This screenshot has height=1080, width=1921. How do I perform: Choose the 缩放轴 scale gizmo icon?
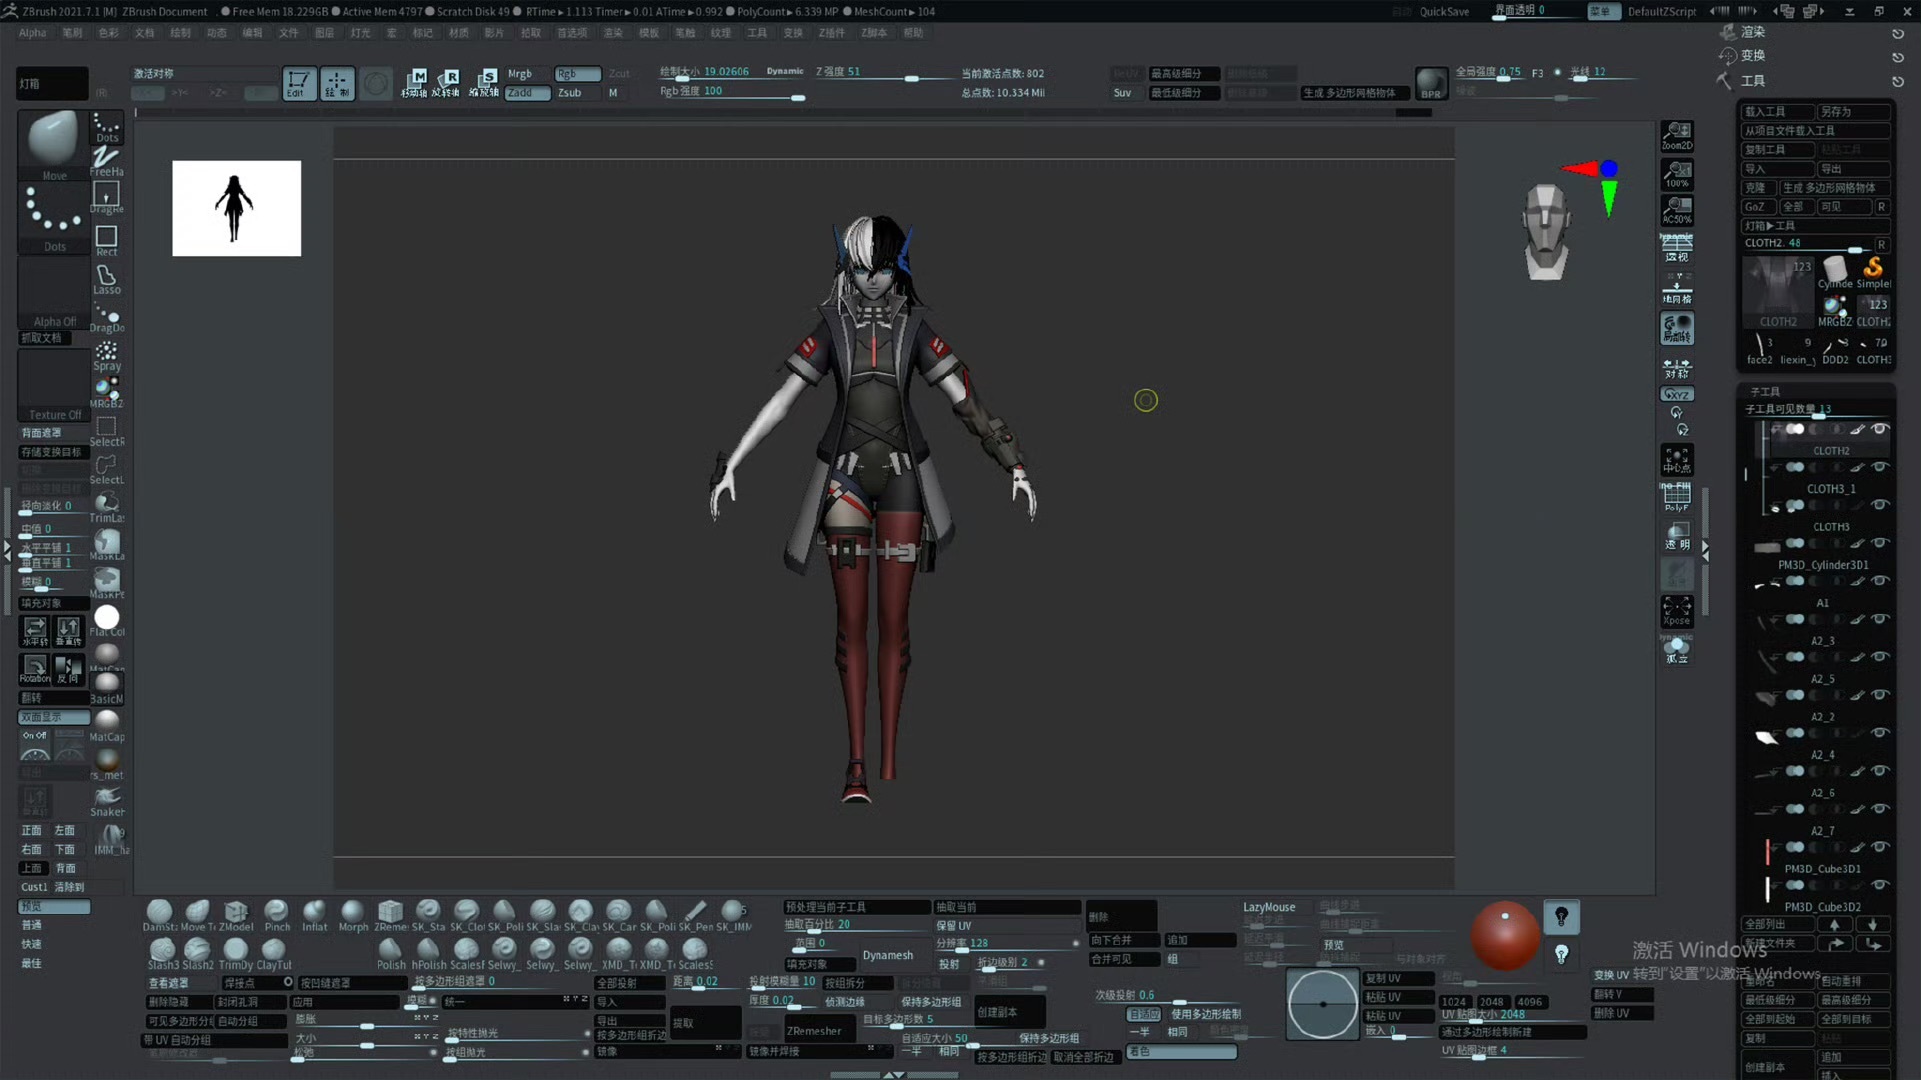(x=484, y=83)
